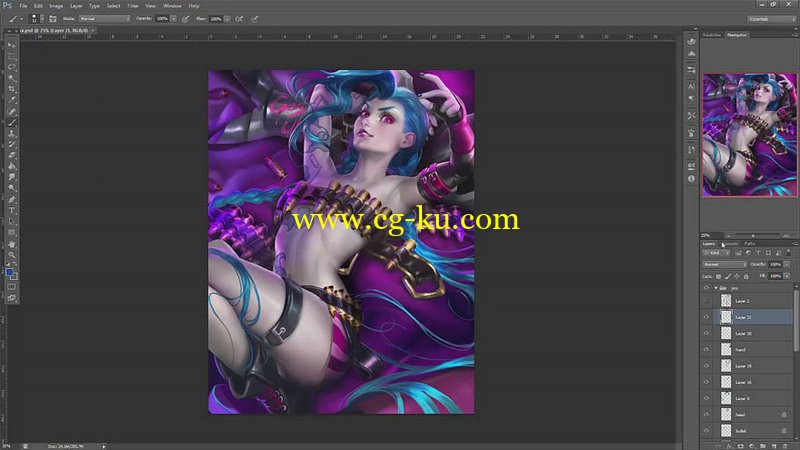Select the Pen tool
800x450 pixels.
click(11, 199)
